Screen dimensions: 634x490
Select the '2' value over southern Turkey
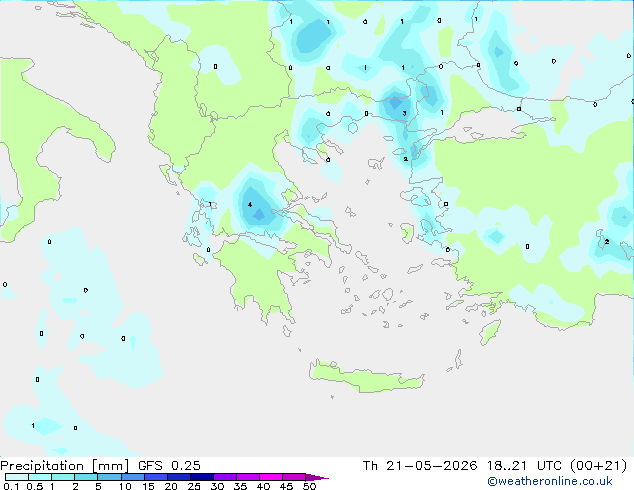pyautogui.click(x=607, y=242)
